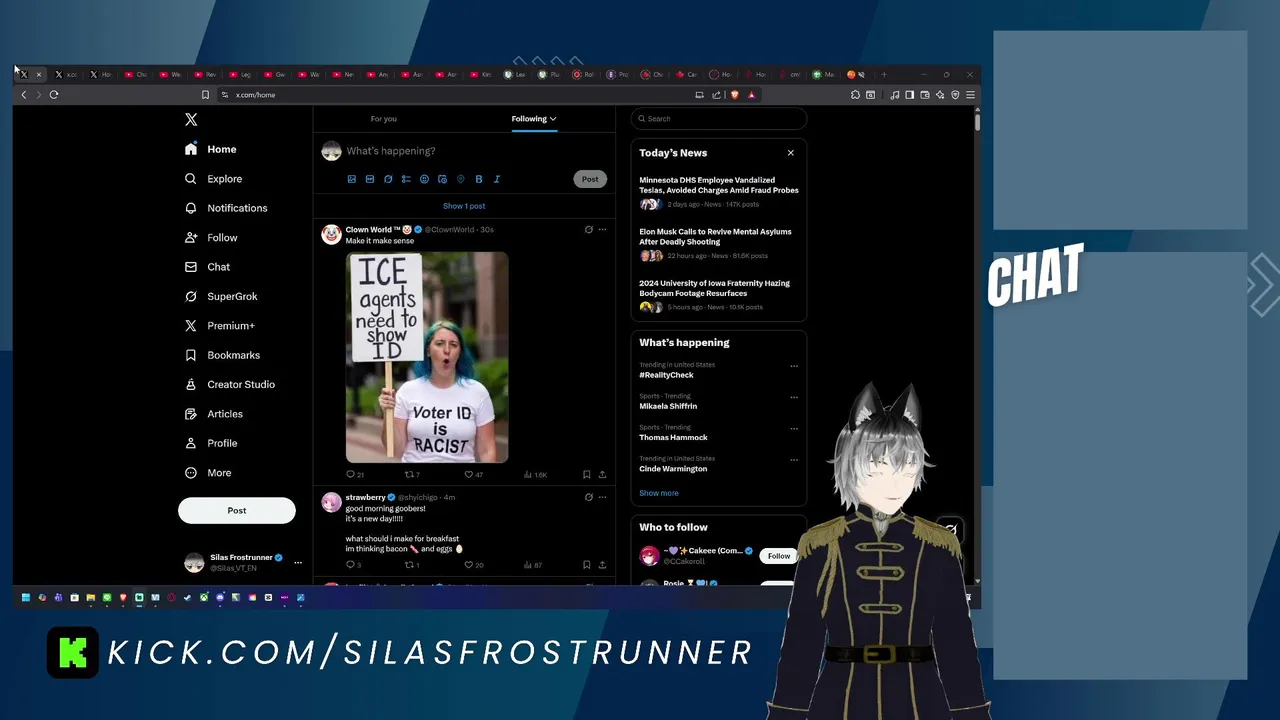Bookmark the Clown World post
Image resolution: width=1280 pixels, height=720 pixels.
tap(586, 475)
